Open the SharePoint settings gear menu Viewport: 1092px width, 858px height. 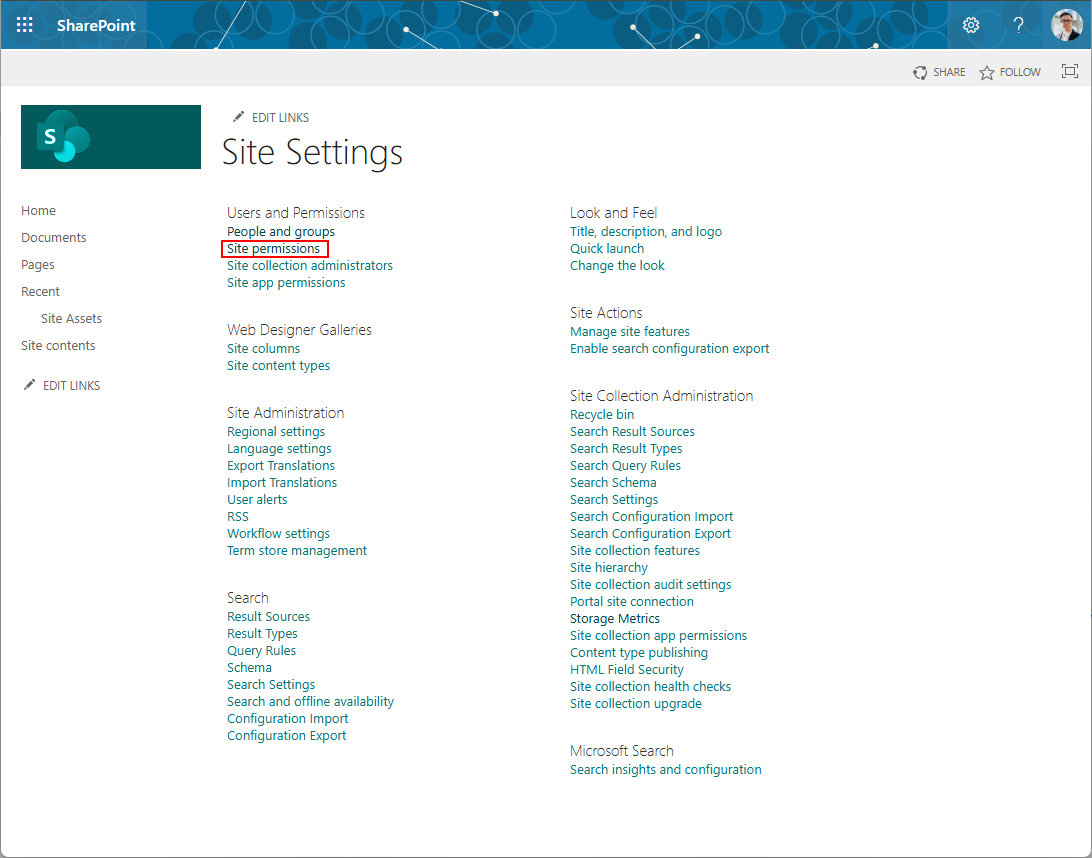click(970, 24)
